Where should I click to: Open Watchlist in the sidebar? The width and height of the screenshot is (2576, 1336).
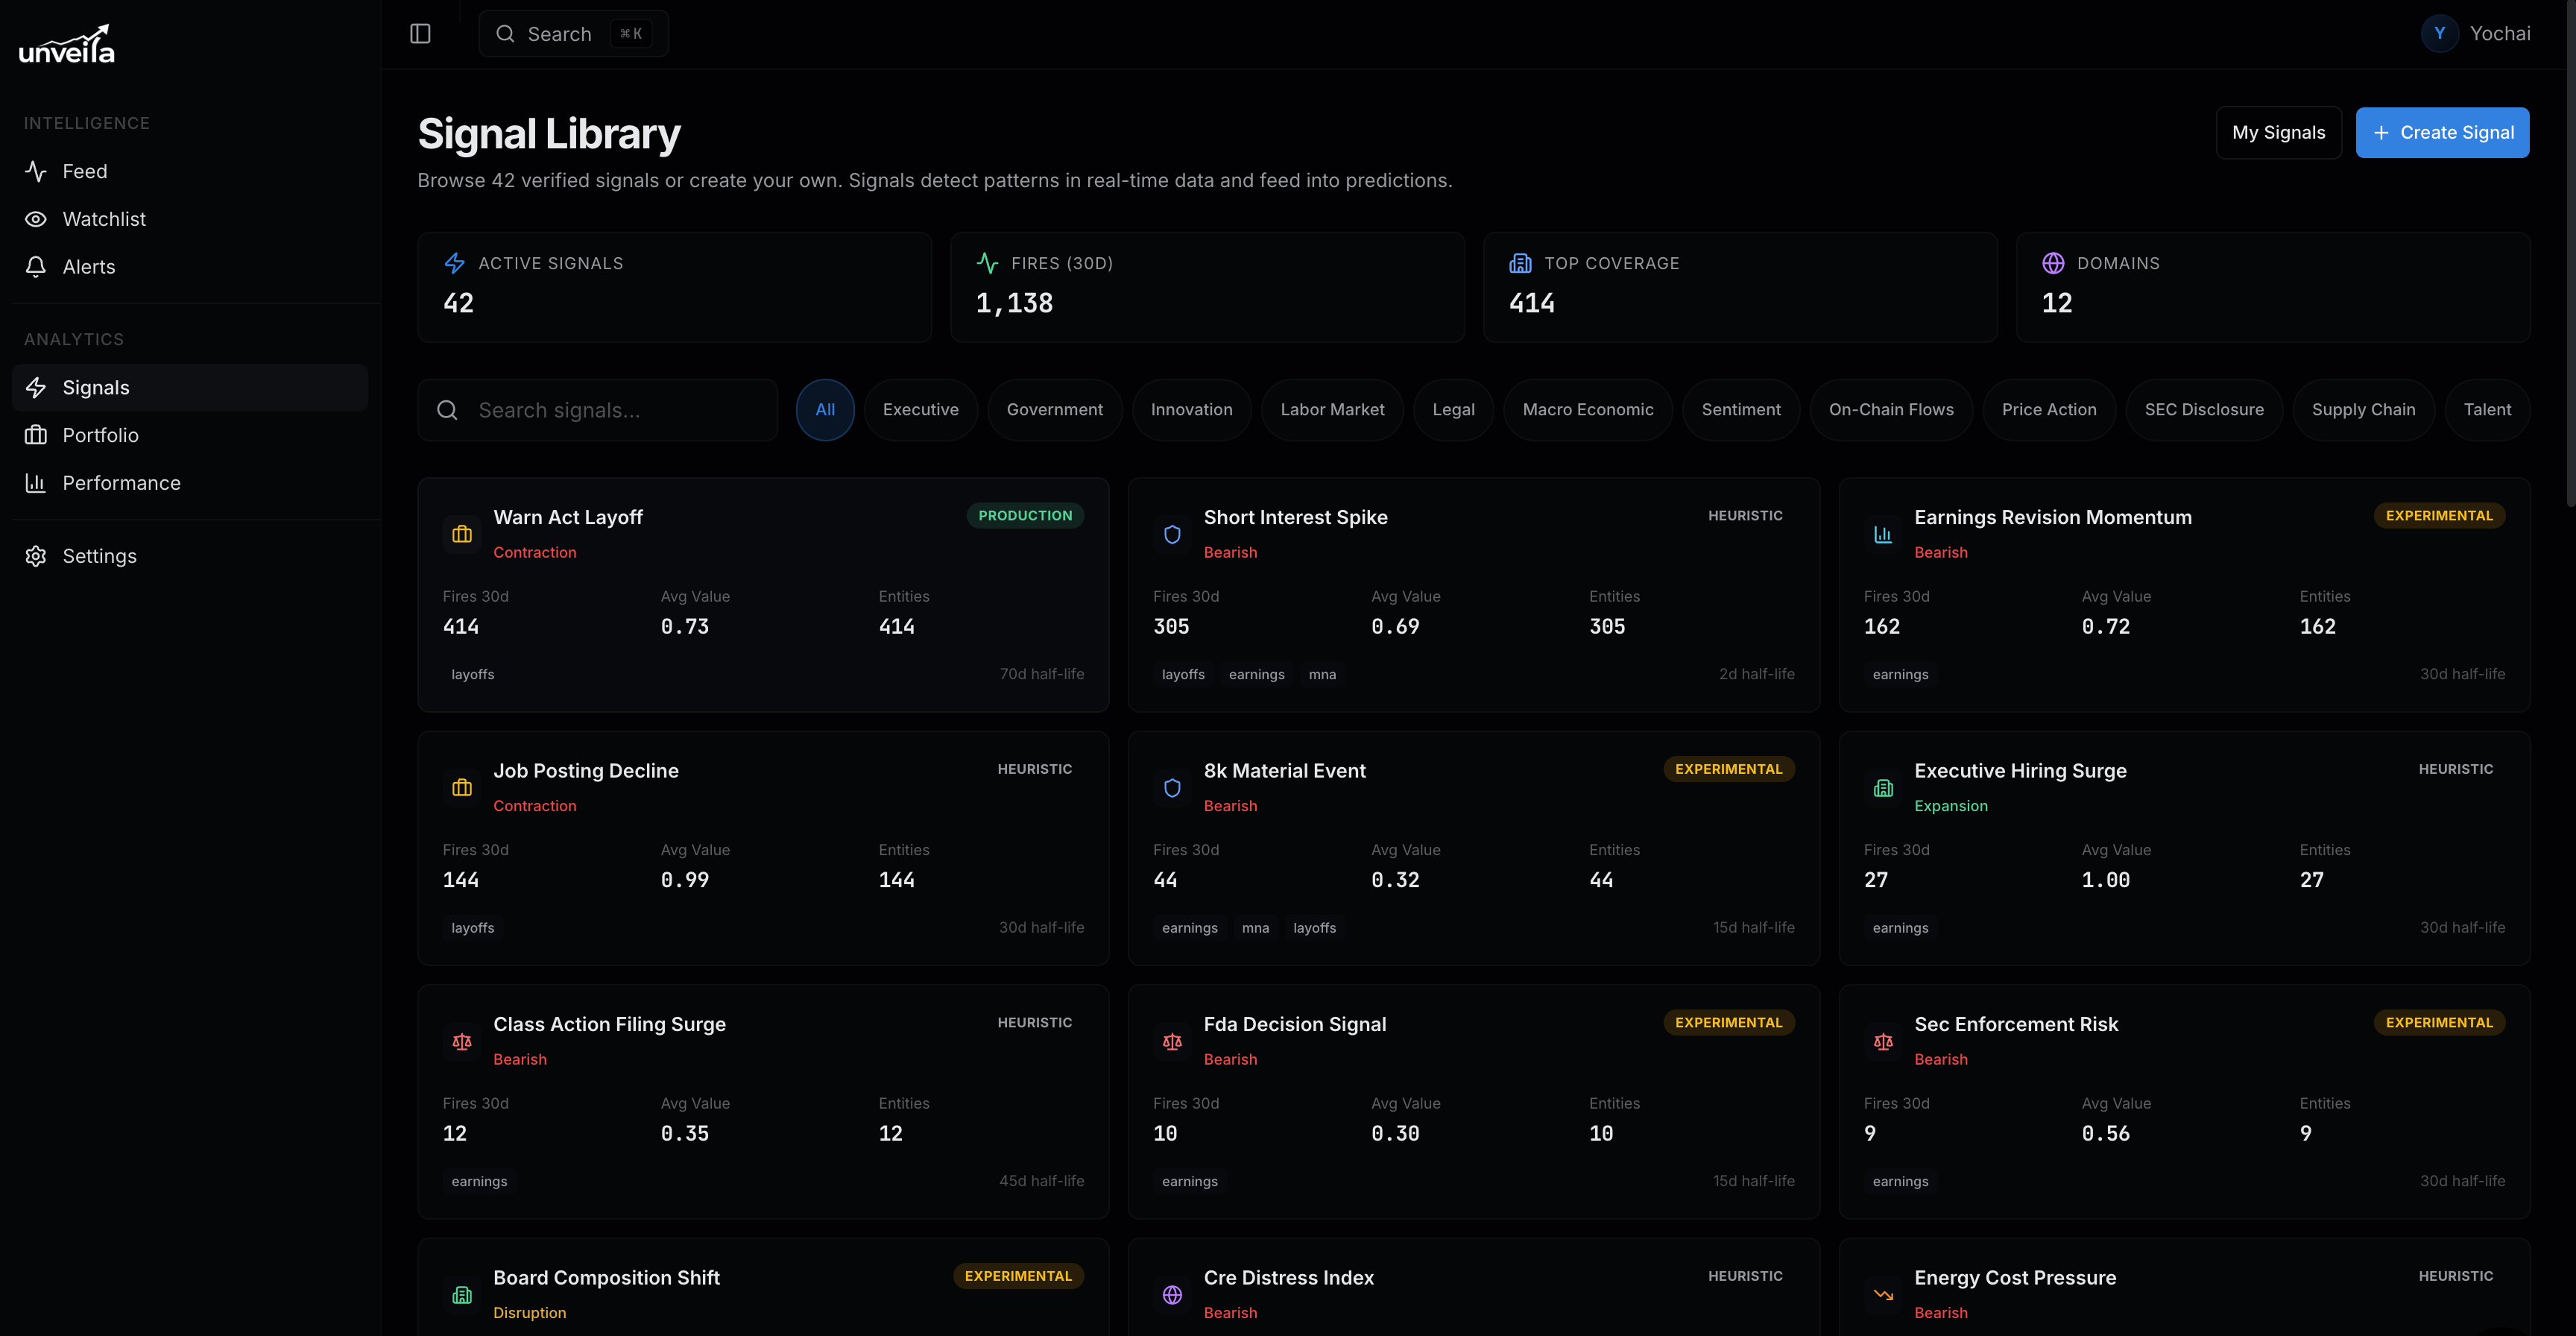coord(104,219)
